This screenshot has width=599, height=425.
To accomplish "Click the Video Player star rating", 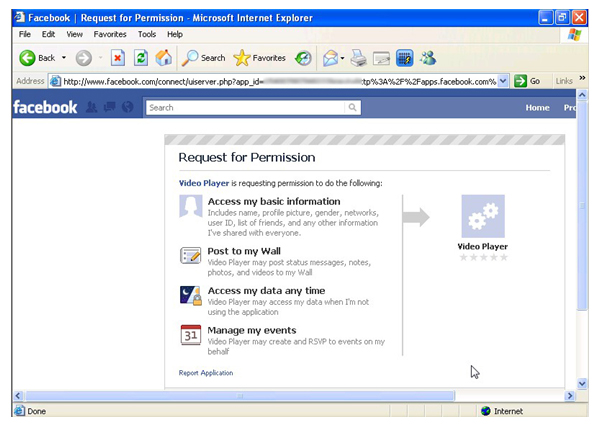I will [484, 257].
